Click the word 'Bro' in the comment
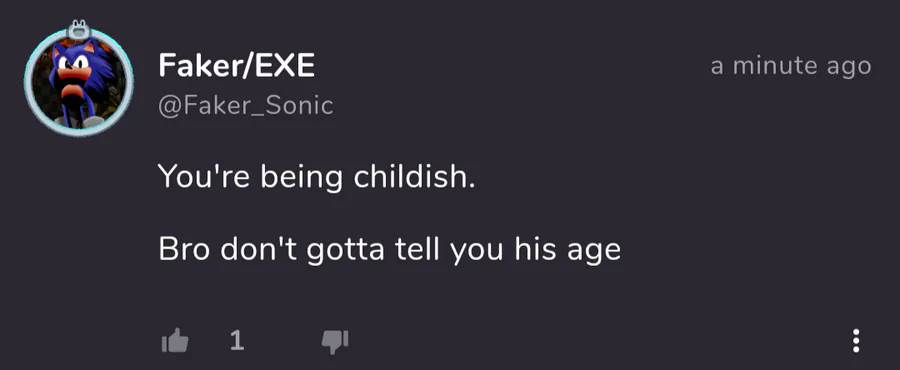900x370 pixels. click(184, 250)
